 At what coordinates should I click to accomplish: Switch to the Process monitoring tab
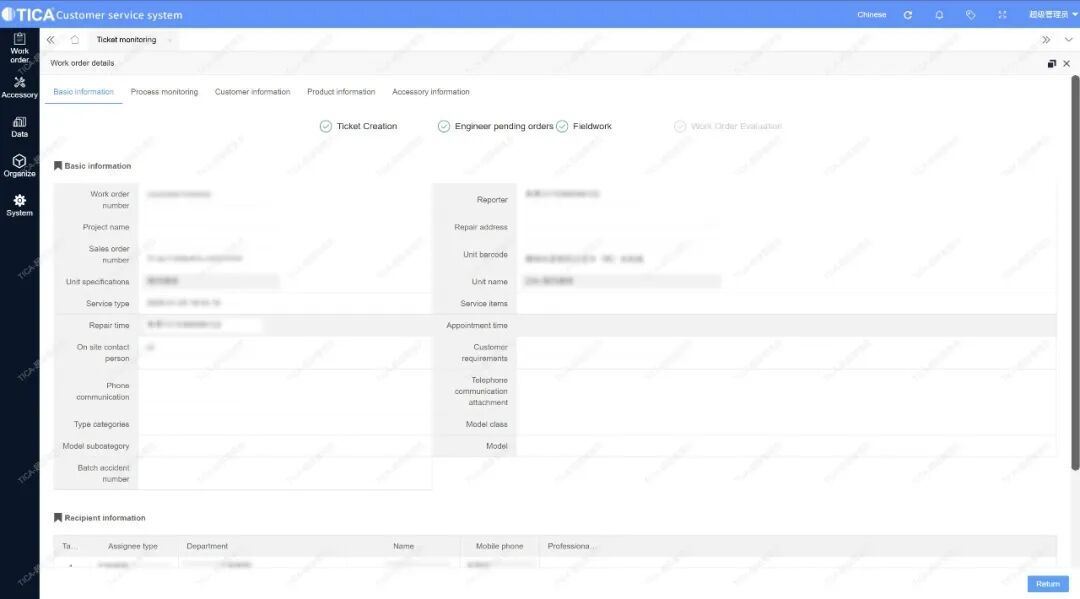point(164,92)
